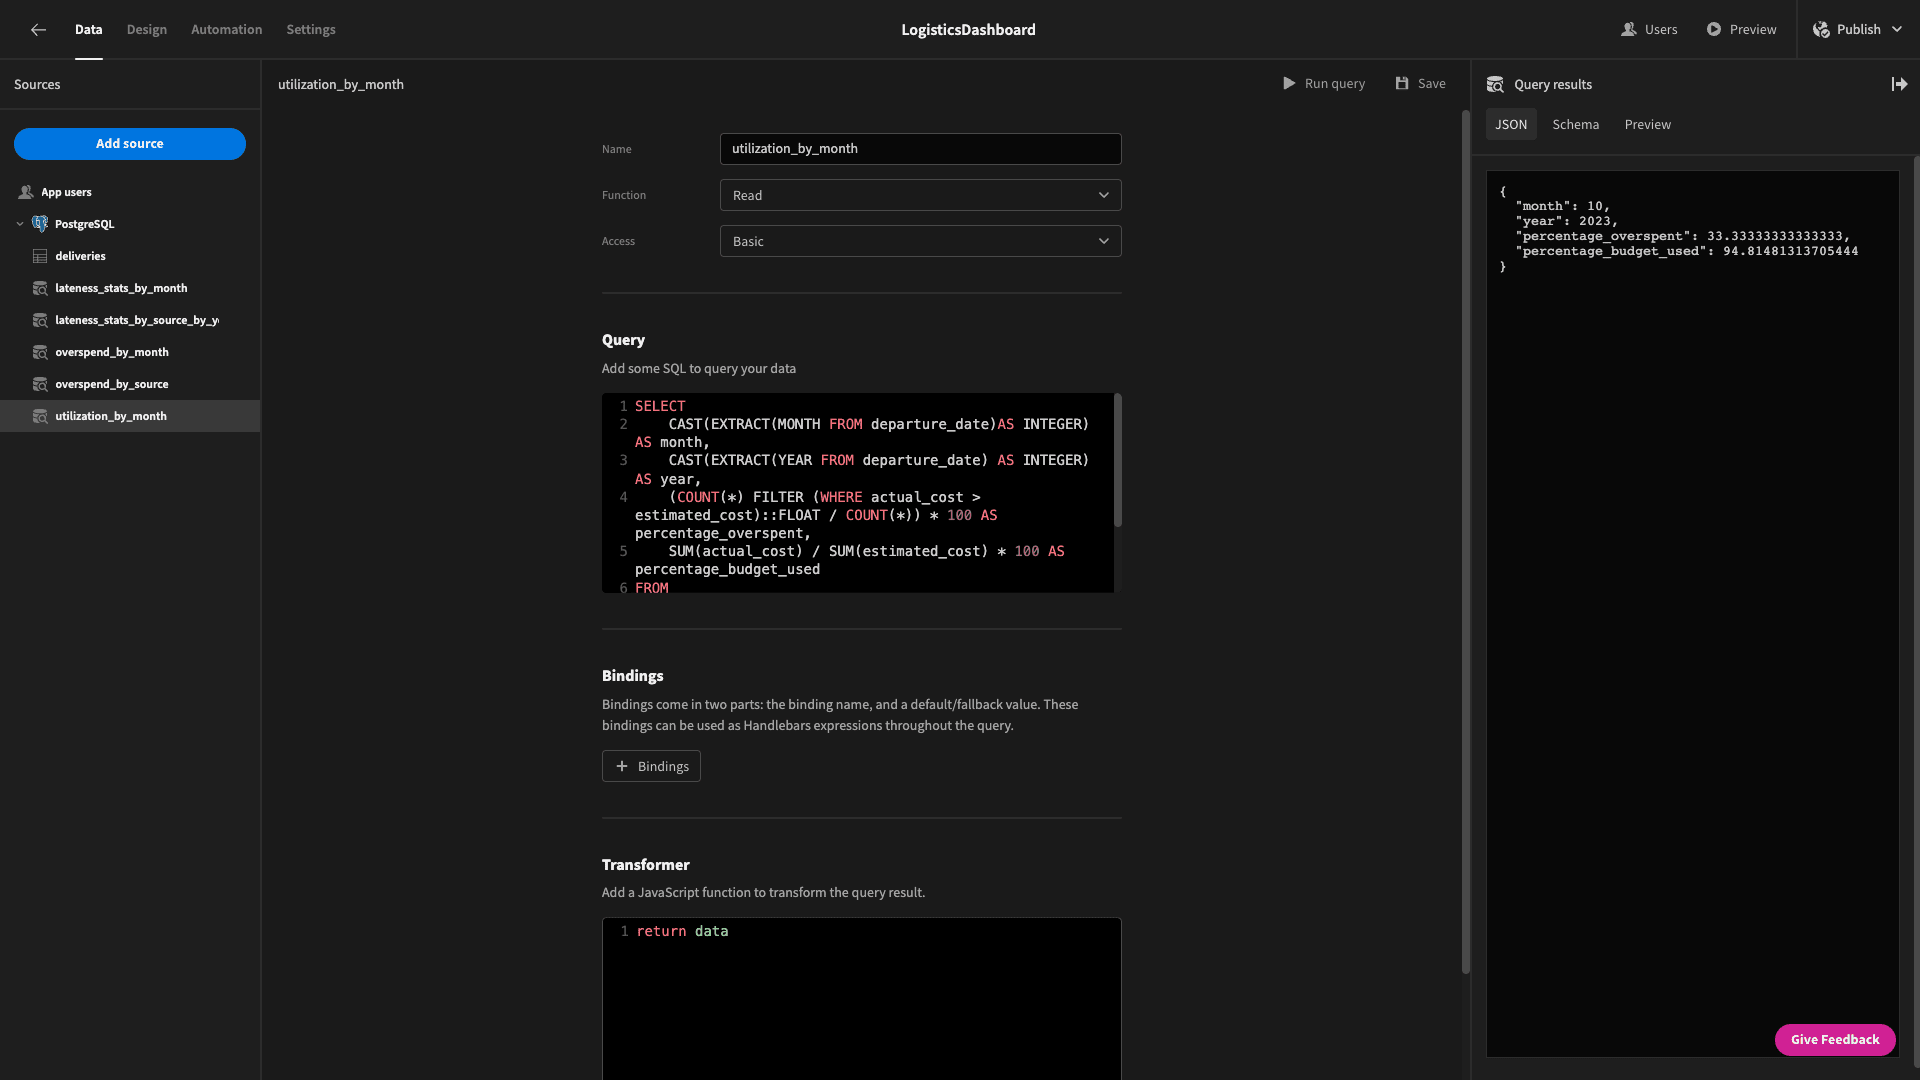Image resolution: width=1920 pixels, height=1080 pixels.
Task: Click the PostgreSQL elephant icon
Action: click(40, 224)
